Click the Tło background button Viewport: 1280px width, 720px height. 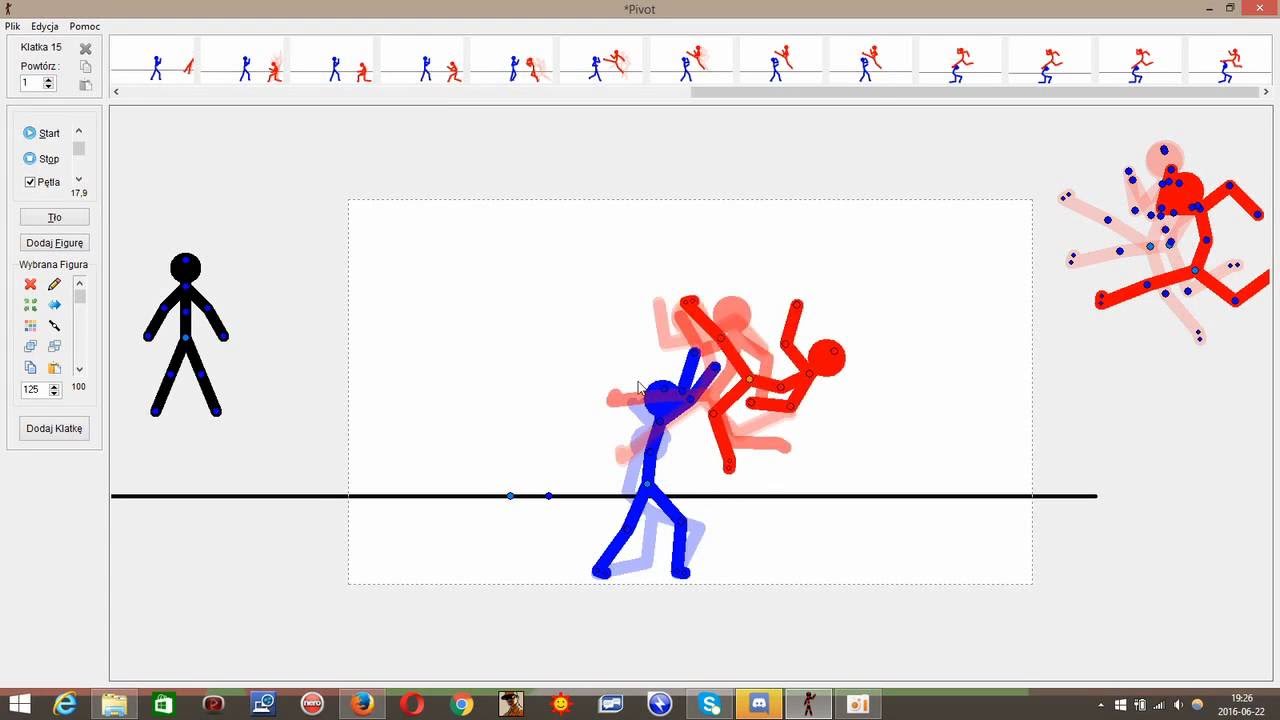click(55, 217)
